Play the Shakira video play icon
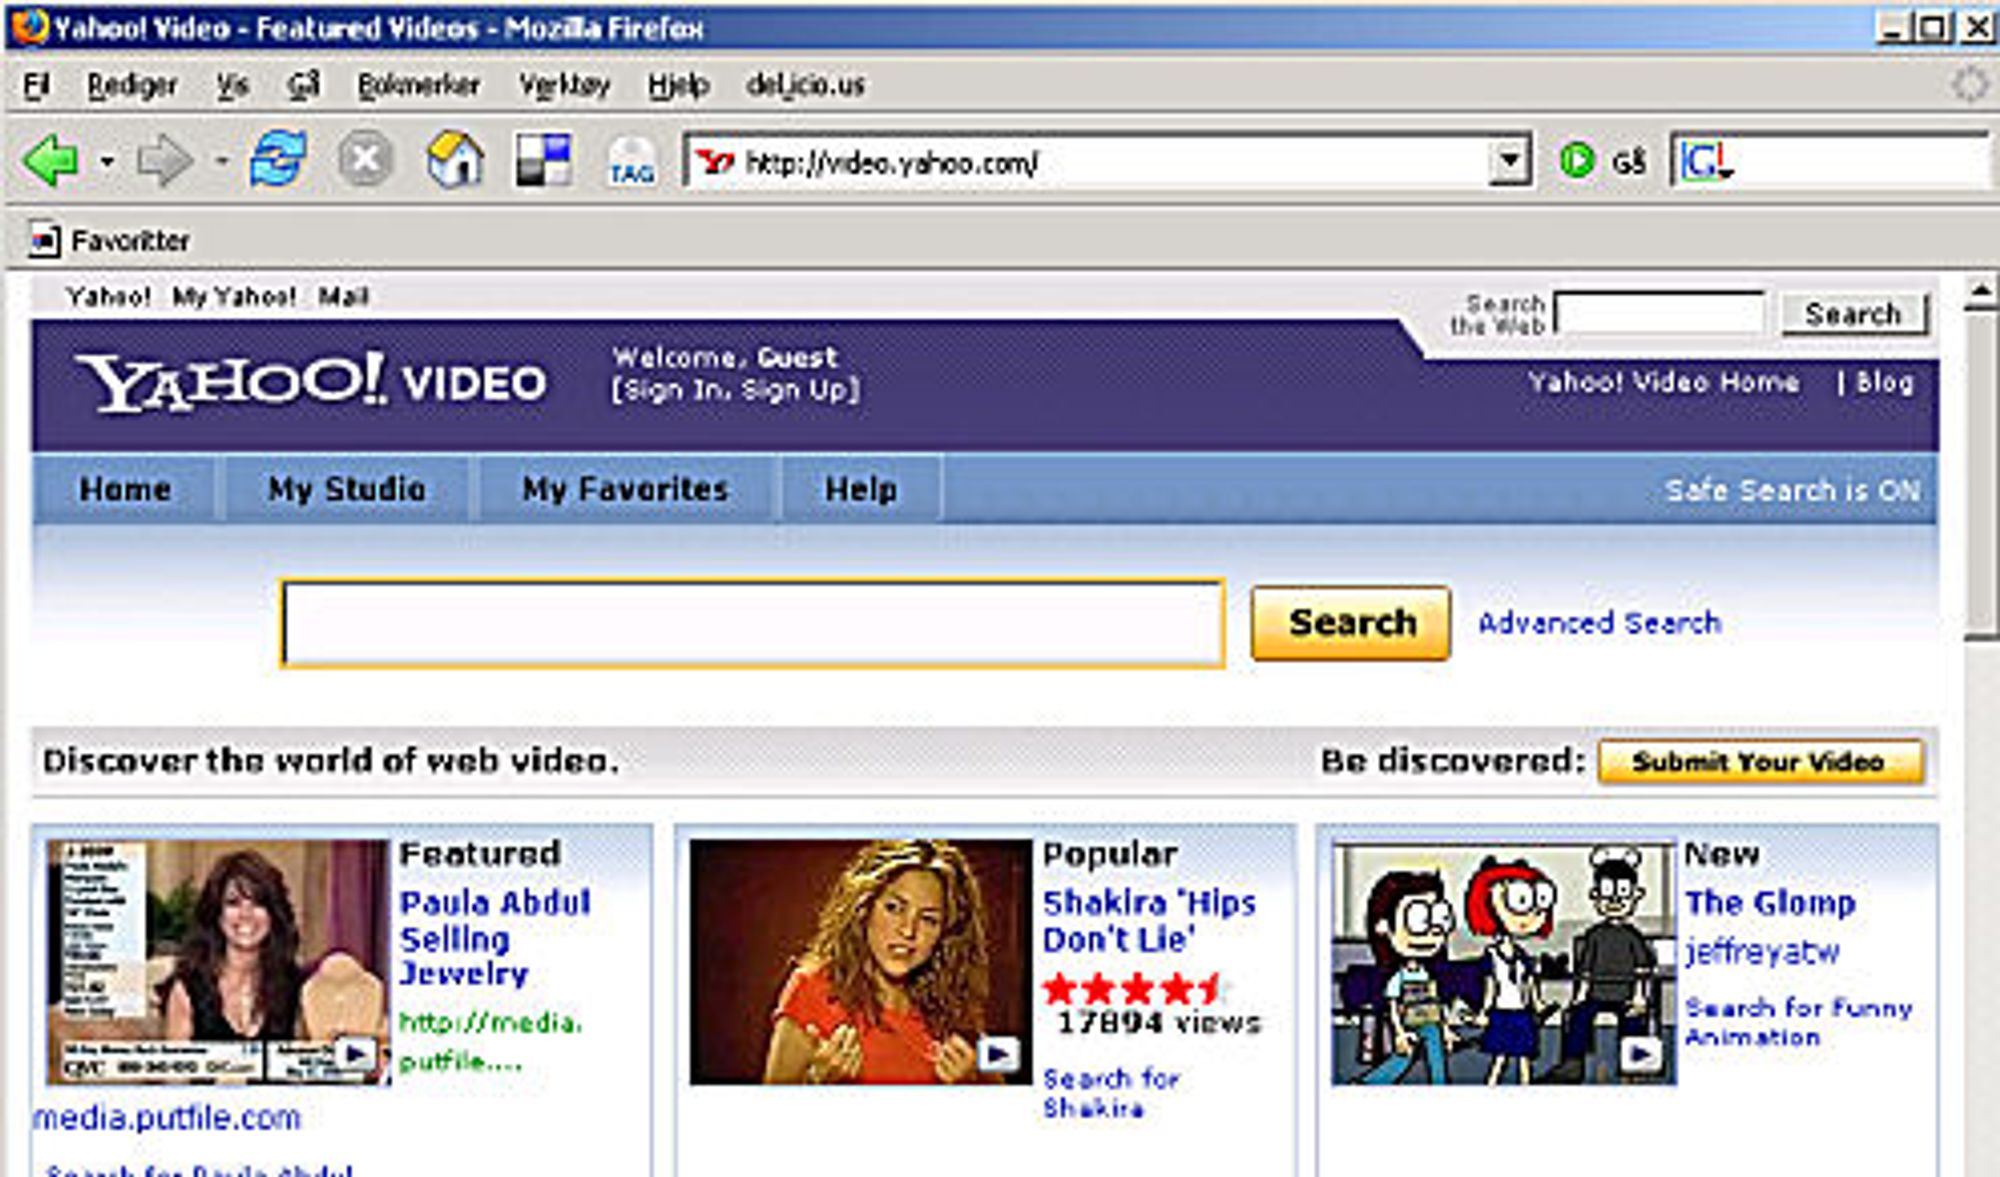This screenshot has width=2000, height=1177. click(x=997, y=1052)
